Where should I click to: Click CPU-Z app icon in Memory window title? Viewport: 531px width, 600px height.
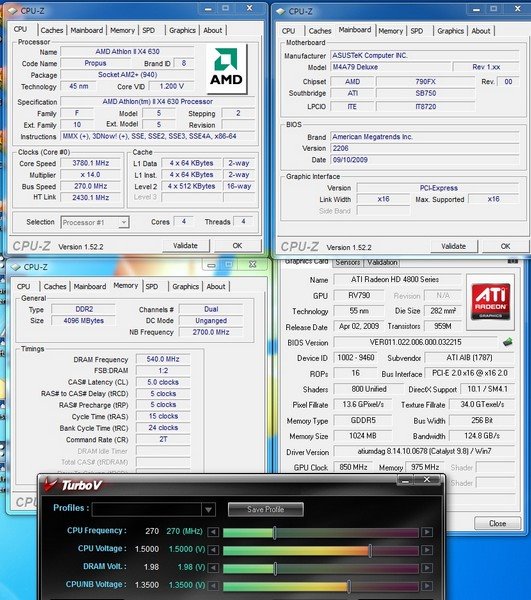tap(16, 267)
